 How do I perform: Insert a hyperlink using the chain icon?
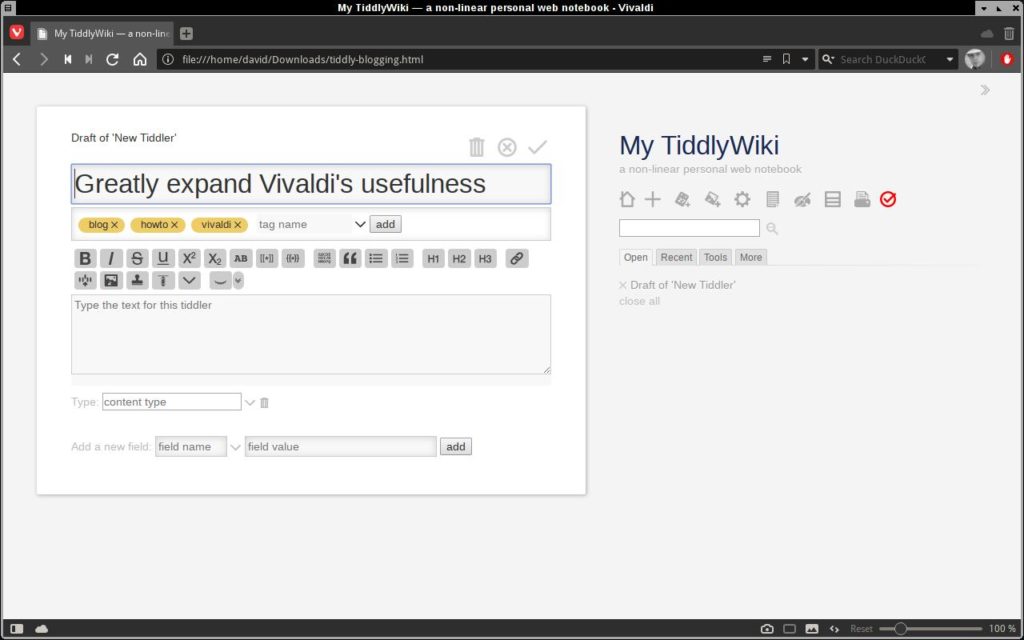point(517,259)
